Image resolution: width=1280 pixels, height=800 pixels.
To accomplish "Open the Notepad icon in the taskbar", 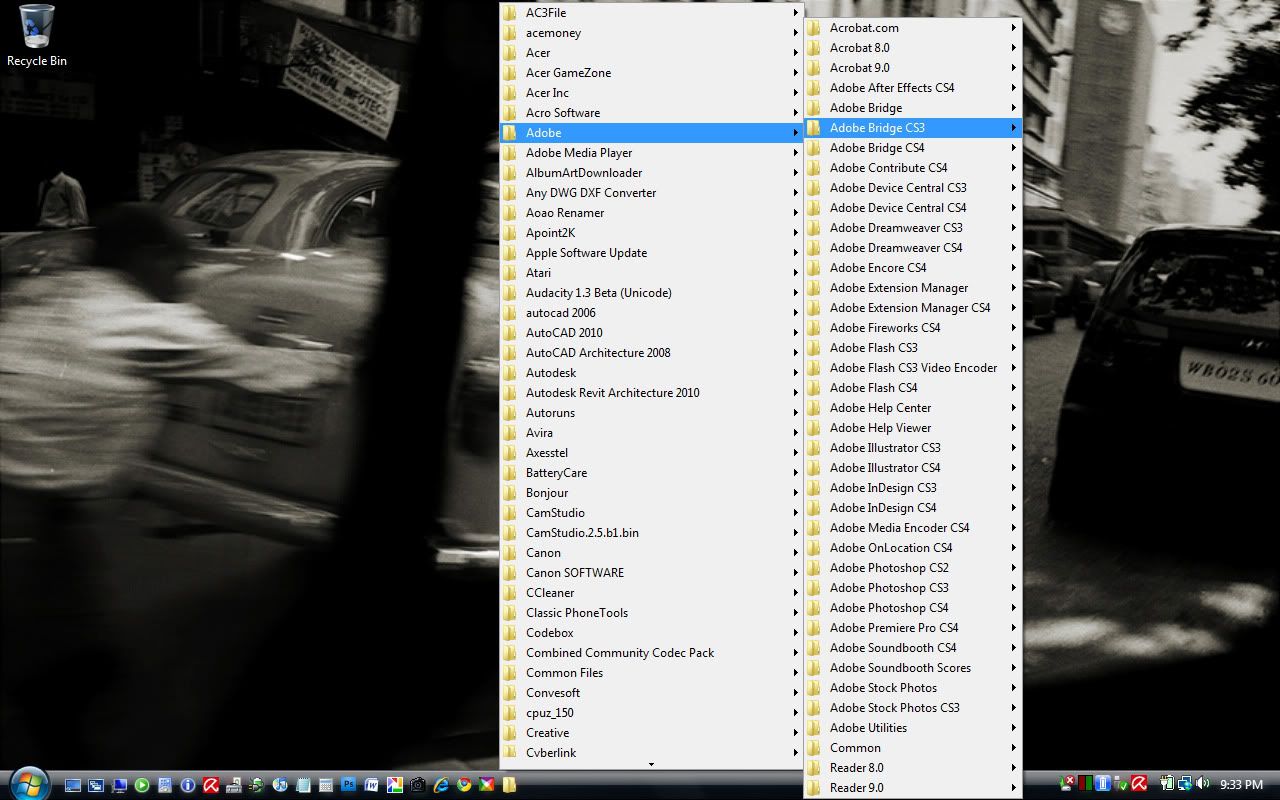I will pyautogui.click(x=303, y=785).
